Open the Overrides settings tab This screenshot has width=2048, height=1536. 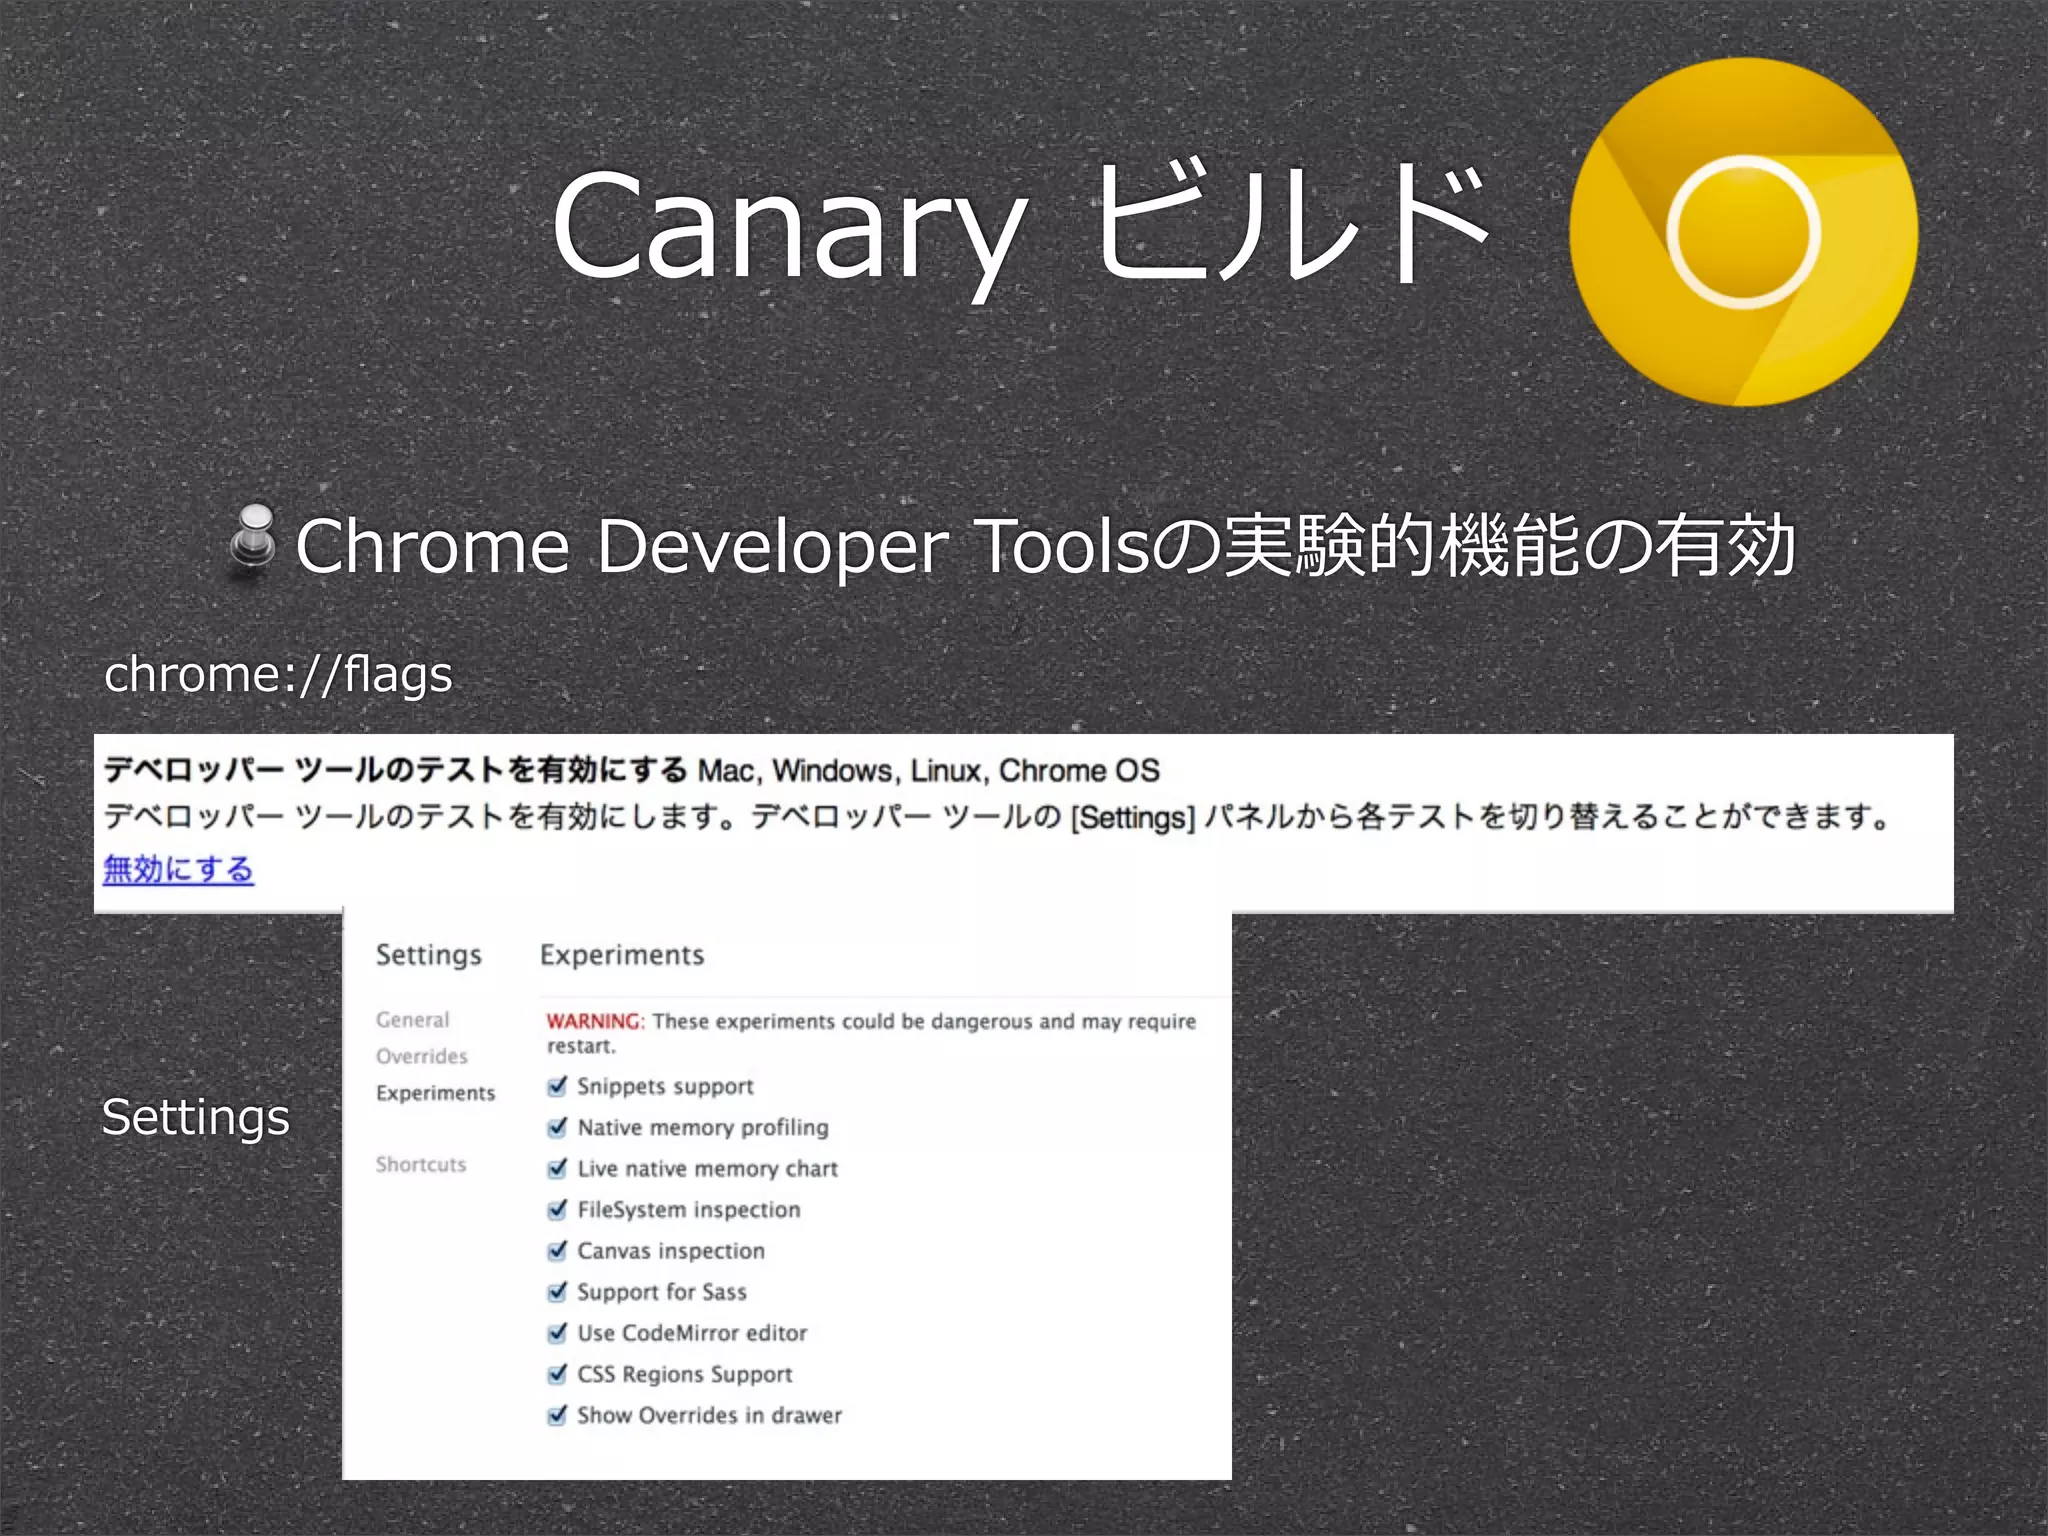pyautogui.click(x=422, y=1056)
